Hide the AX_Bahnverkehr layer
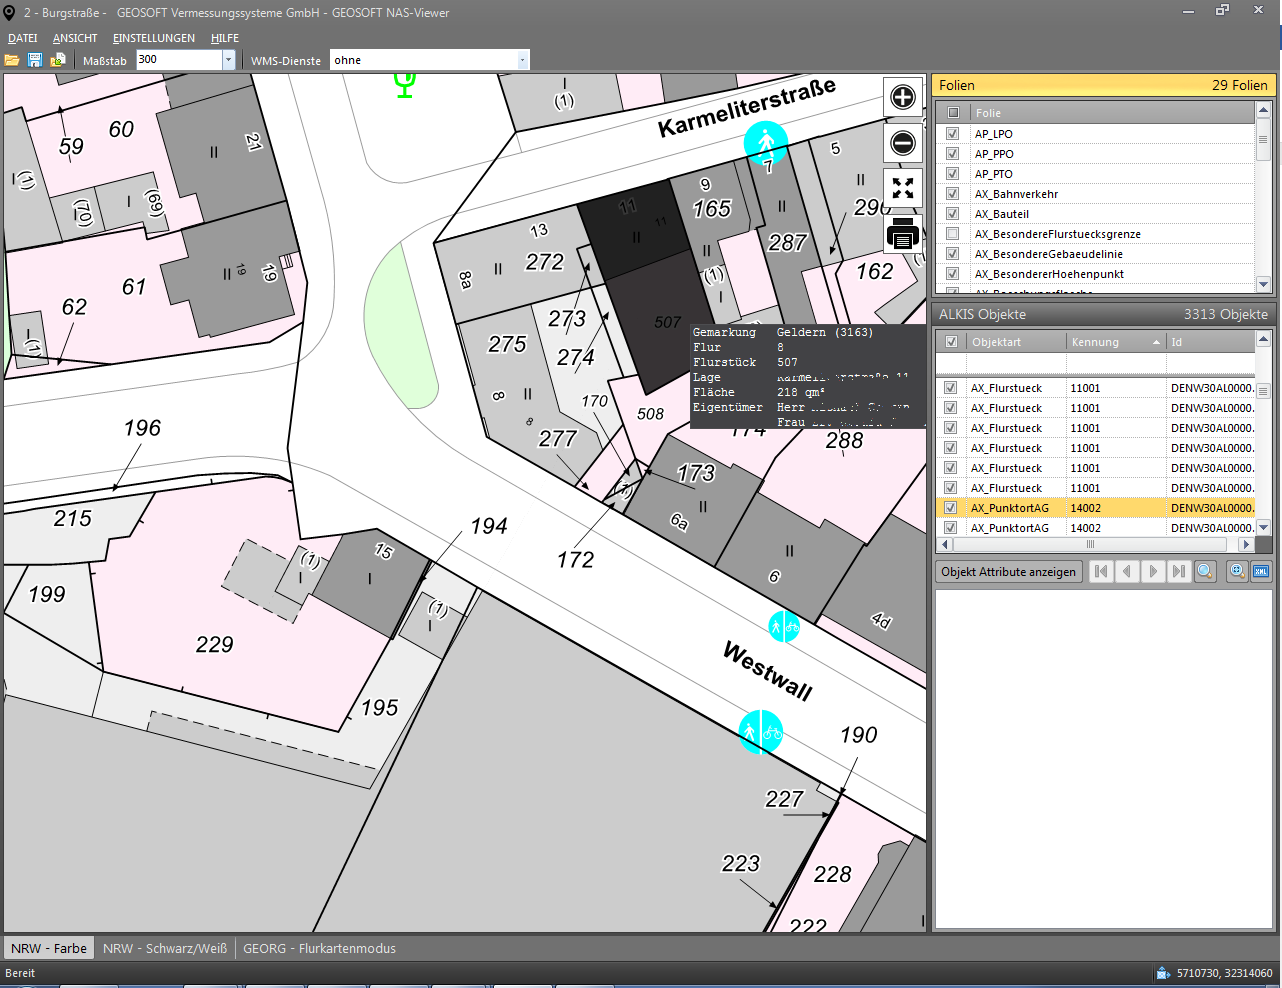1282x988 pixels. tap(953, 193)
